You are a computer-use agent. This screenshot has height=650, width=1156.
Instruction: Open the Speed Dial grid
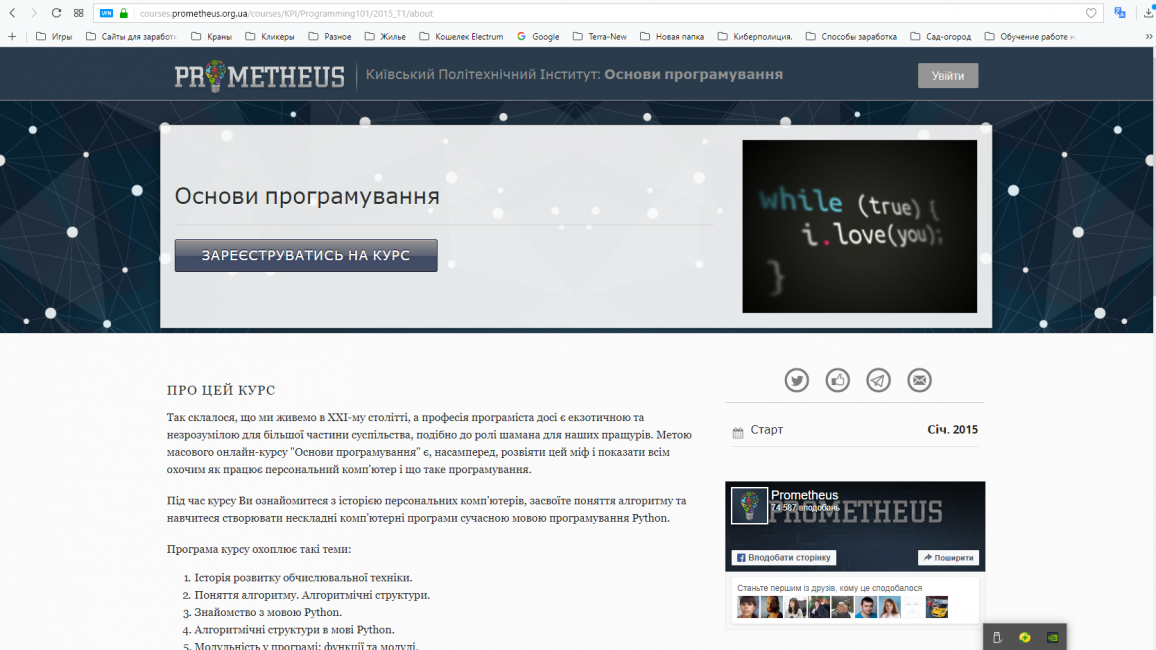click(78, 13)
